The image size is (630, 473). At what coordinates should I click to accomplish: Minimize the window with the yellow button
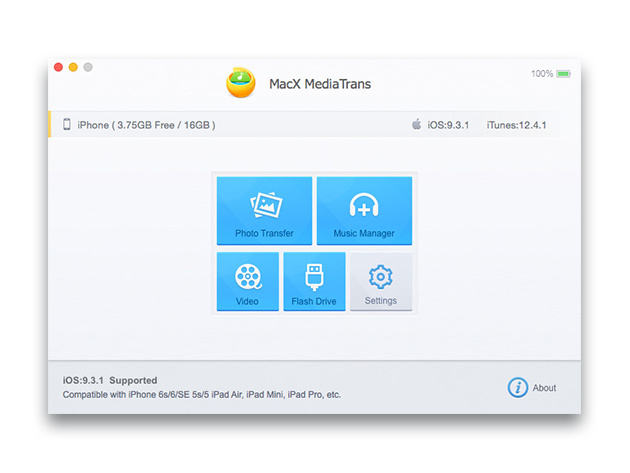pyautogui.click(x=73, y=67)
